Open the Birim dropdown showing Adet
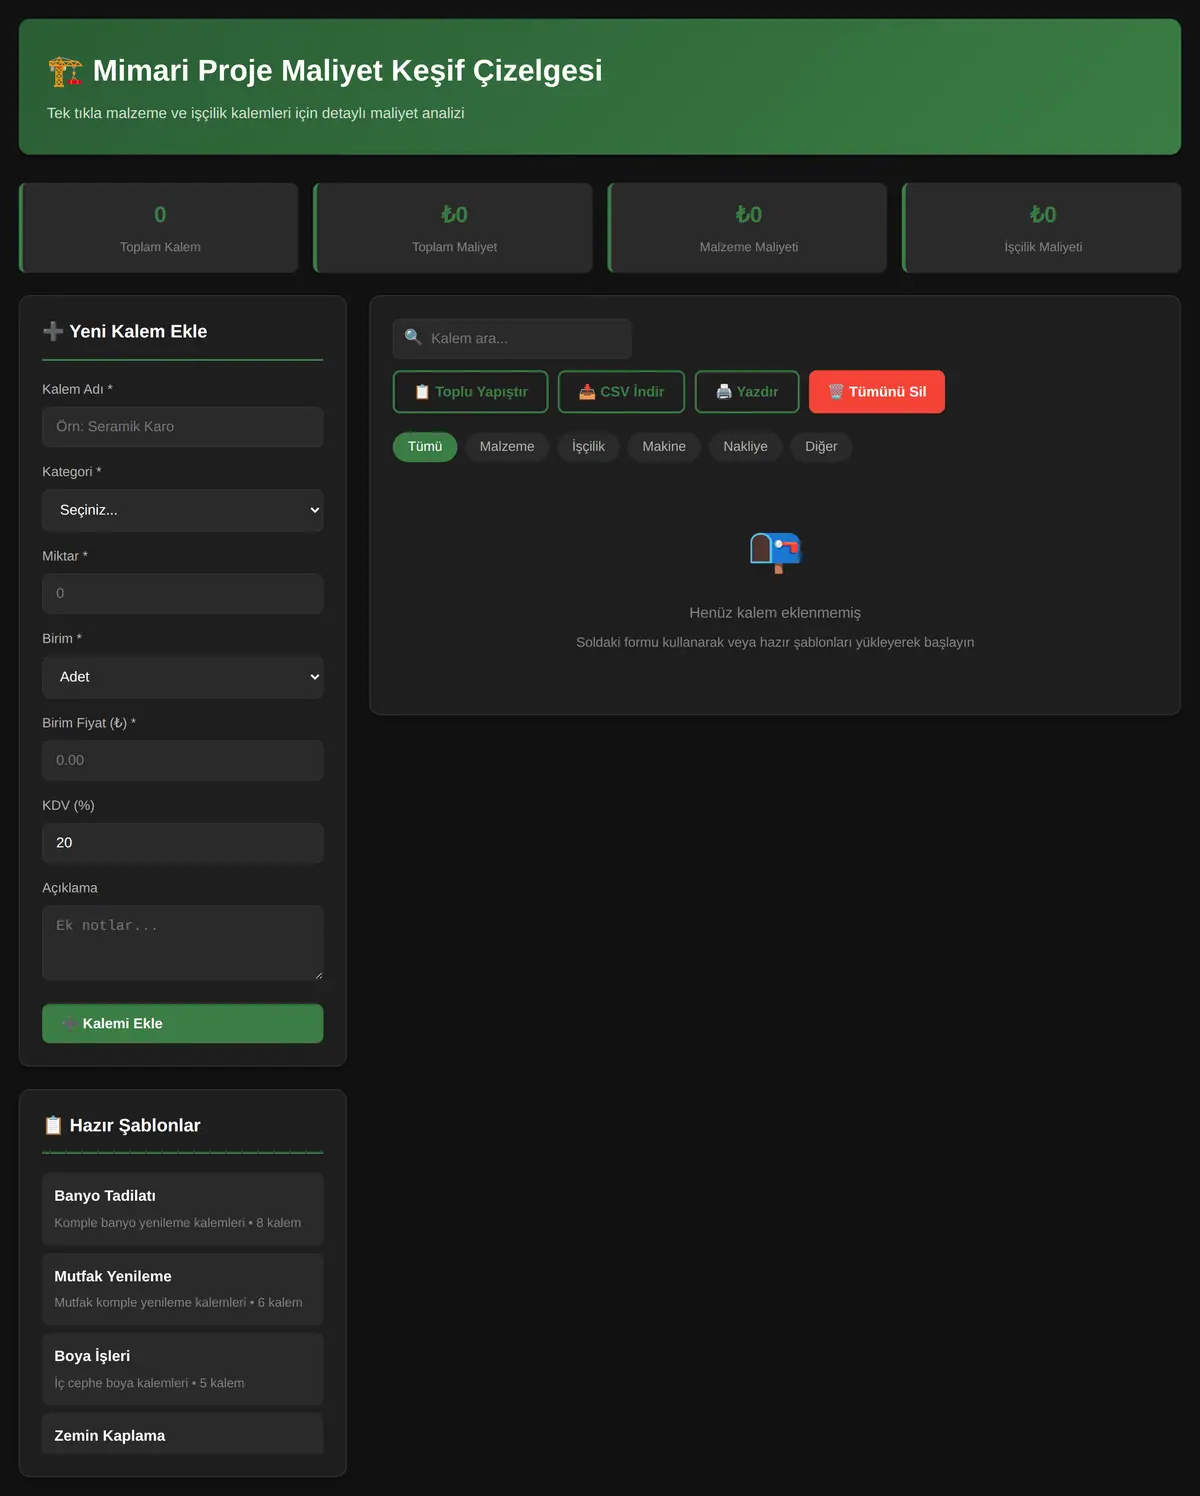This screenshot has width=1200, height=1496. click(x=183, y=677)
